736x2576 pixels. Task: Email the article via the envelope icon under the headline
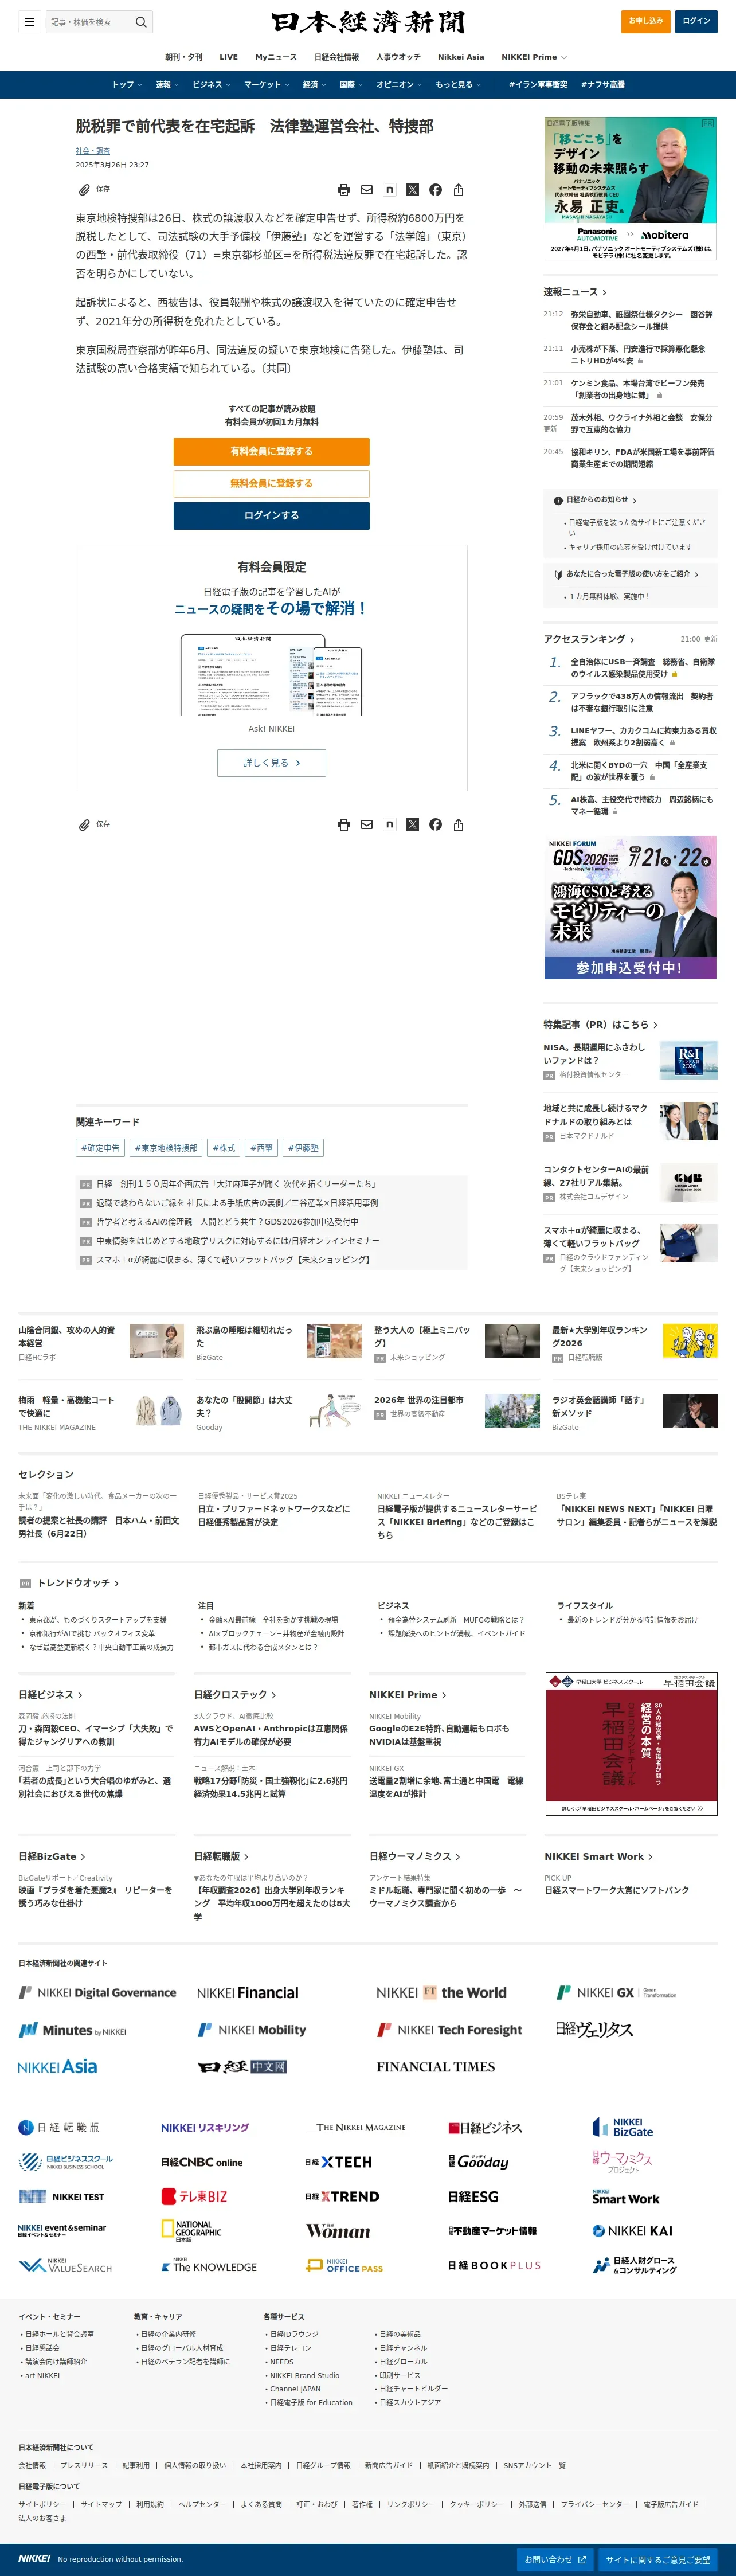[367, 190]
